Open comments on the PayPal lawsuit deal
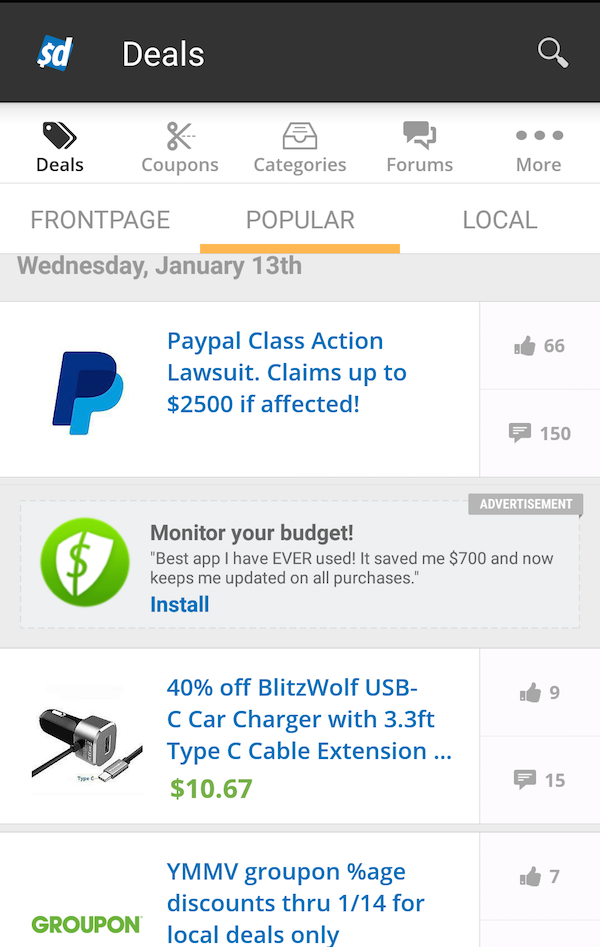The image size is (600, 947). 539,433
